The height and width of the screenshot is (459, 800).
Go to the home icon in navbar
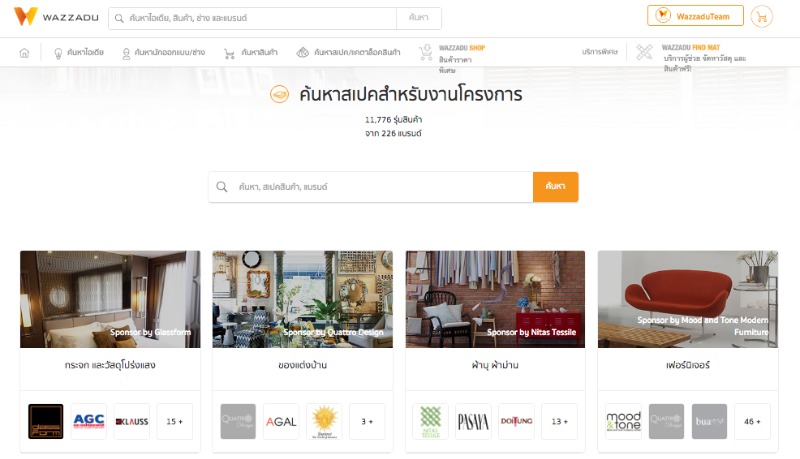tap(24, 53)
